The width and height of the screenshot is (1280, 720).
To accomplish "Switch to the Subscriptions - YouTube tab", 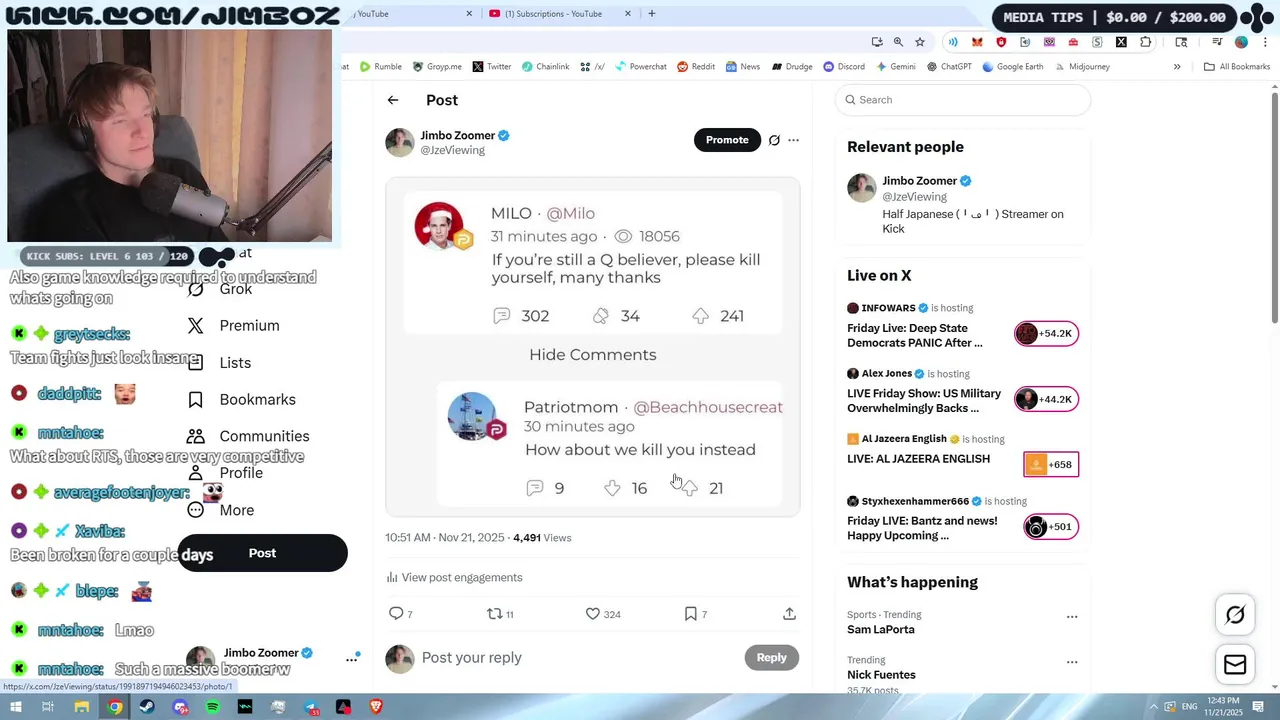I will 559,14.
